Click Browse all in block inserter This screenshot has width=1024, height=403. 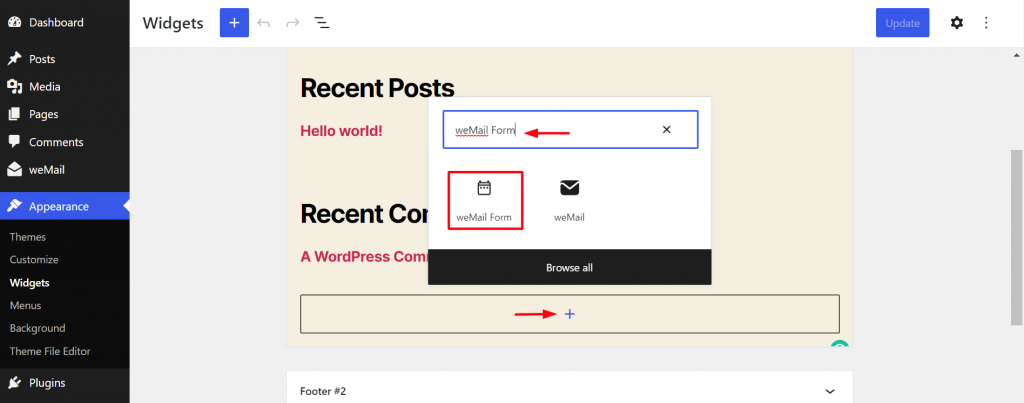point(569,268)
